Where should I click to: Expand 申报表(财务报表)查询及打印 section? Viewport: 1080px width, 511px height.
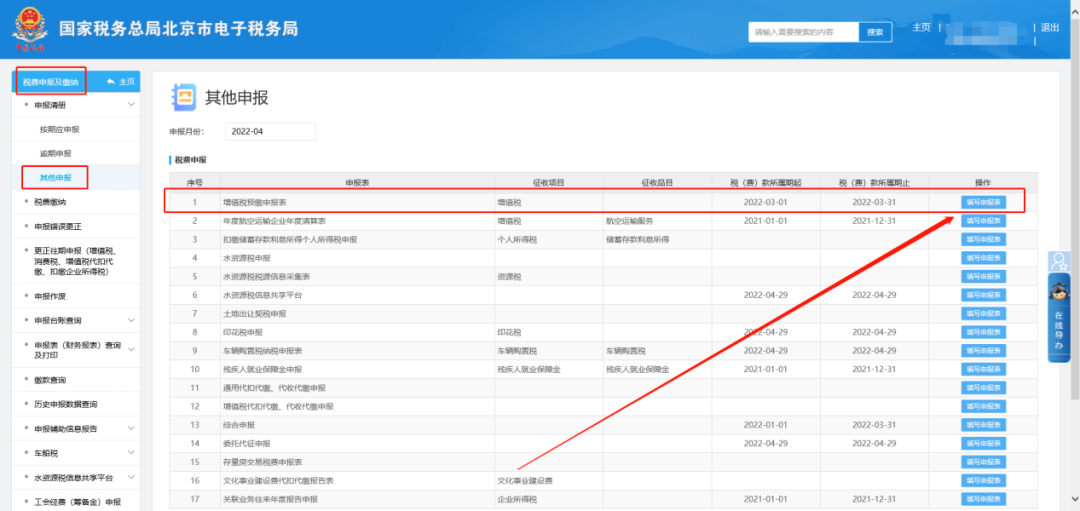(131, 350)
